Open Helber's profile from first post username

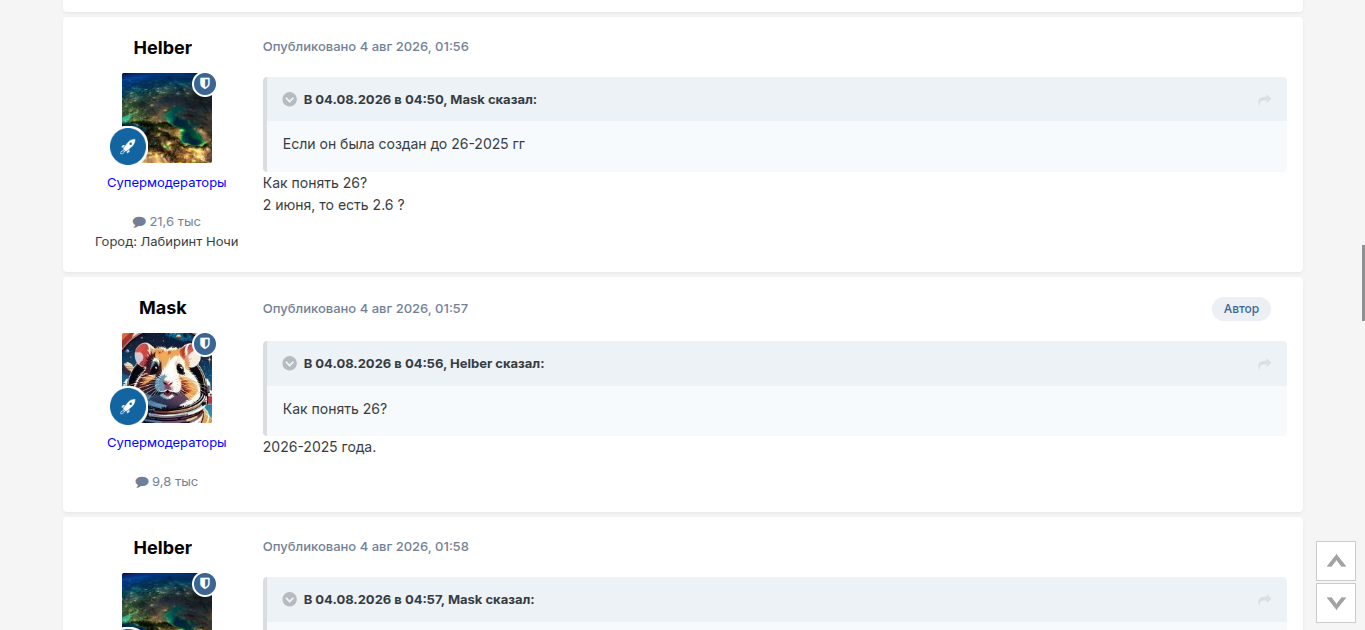pyautogui.click(x=163, y=48)
